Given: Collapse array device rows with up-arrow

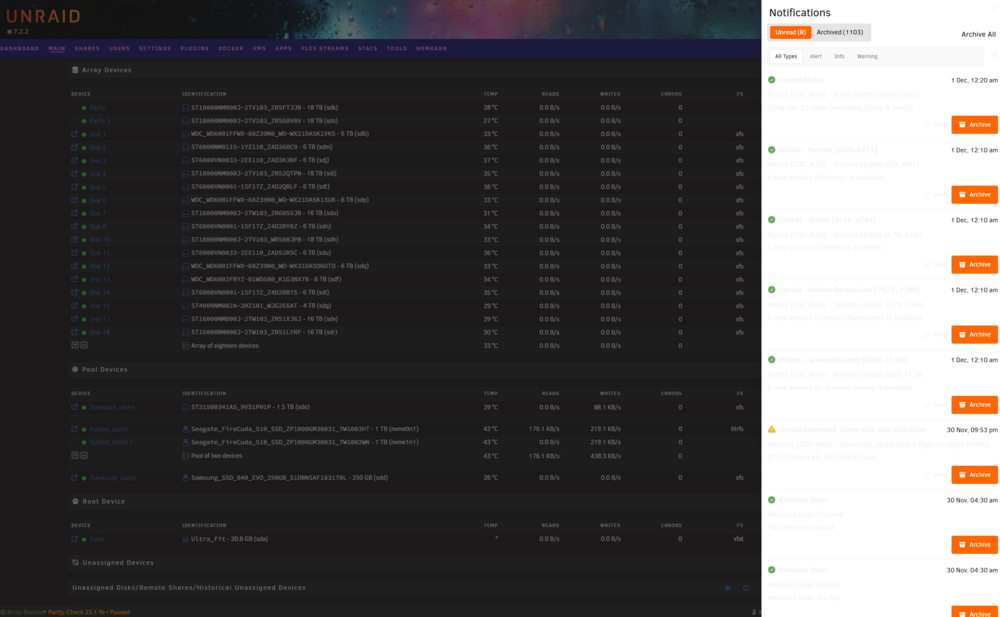Looking at the screenshot, I should click(84, 345).
